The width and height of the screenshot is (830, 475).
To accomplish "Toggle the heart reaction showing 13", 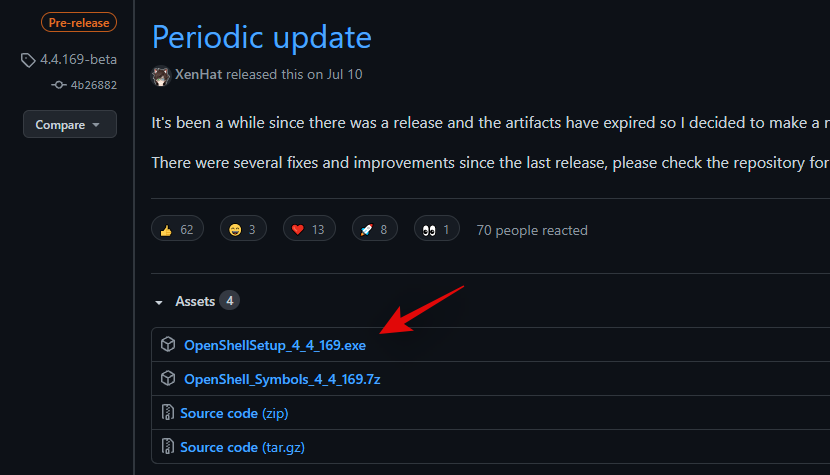I will point(309,229).
